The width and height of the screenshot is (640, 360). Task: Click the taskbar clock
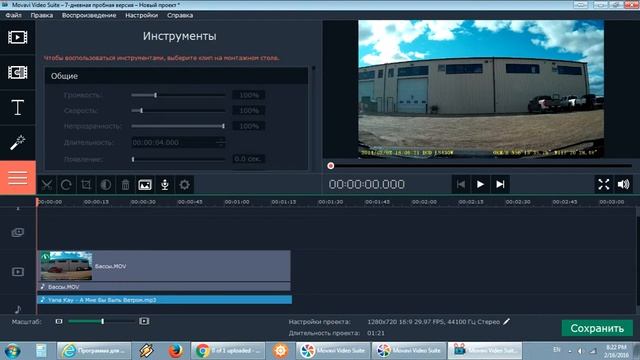[616, 351]
